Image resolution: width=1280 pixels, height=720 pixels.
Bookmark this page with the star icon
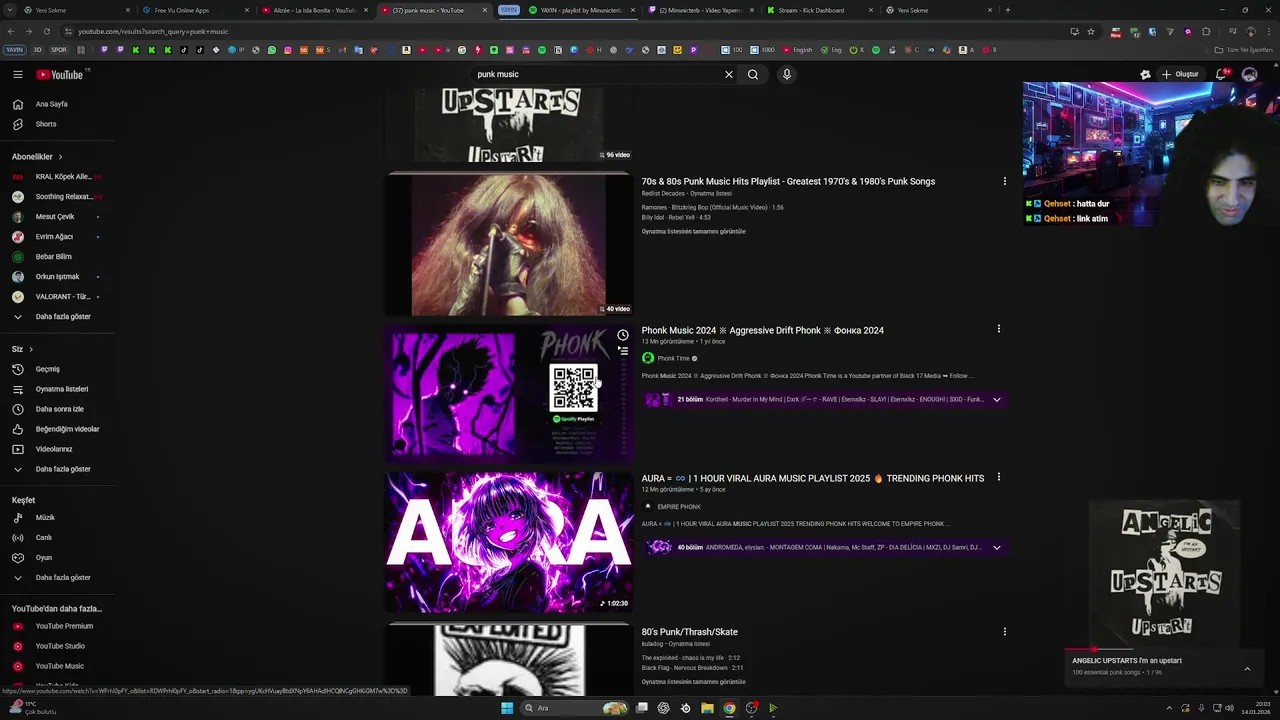tap(1091, 31)
